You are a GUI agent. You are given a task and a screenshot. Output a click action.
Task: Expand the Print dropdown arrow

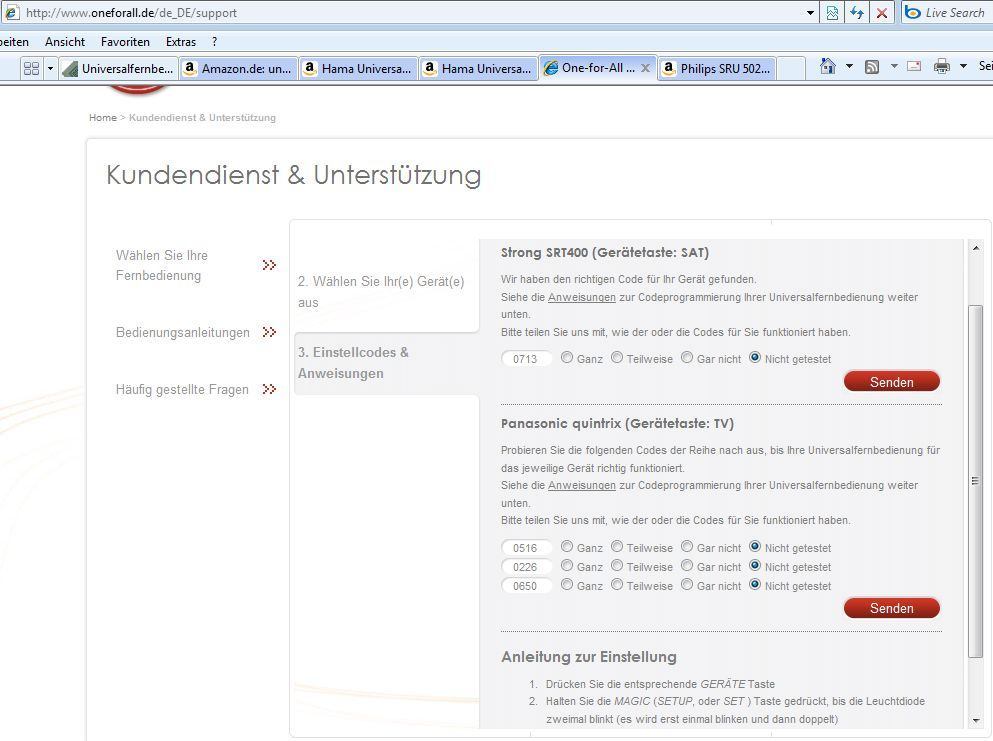tap(963, 66)
